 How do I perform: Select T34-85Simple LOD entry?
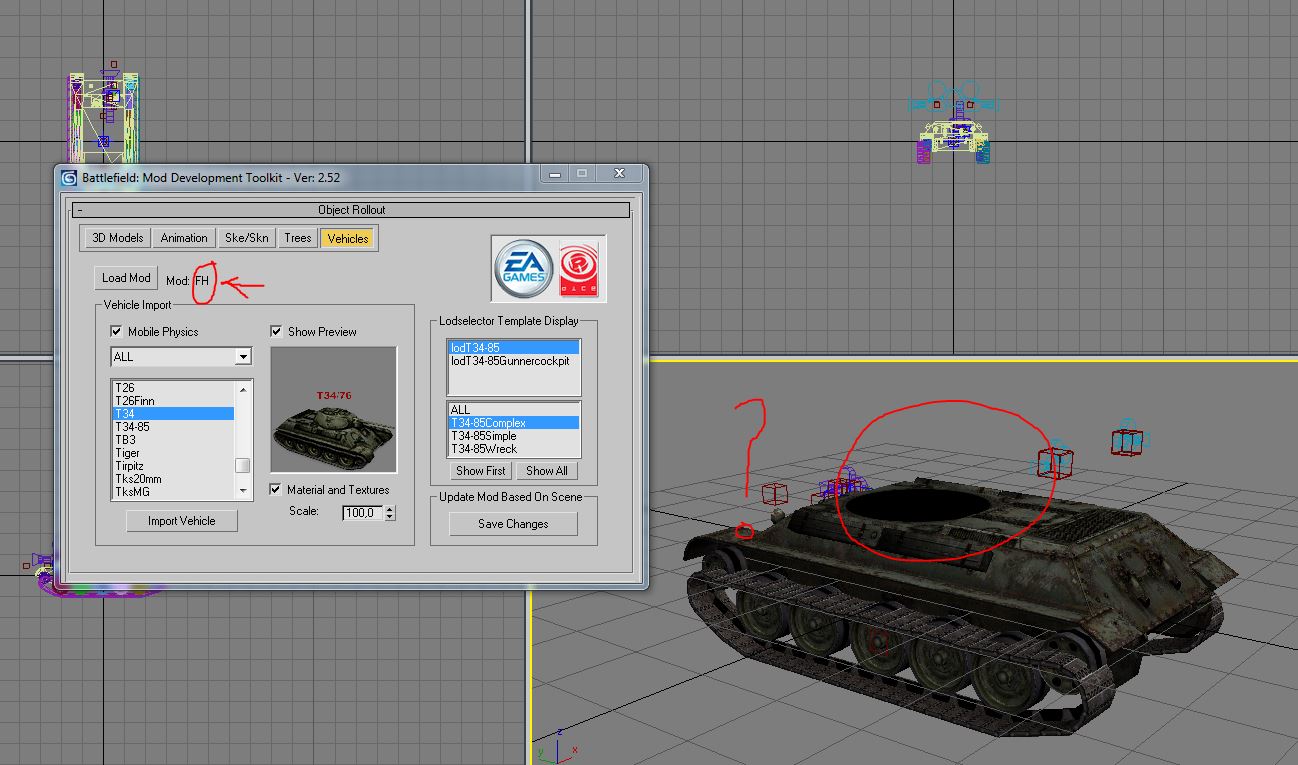(513, 436)
